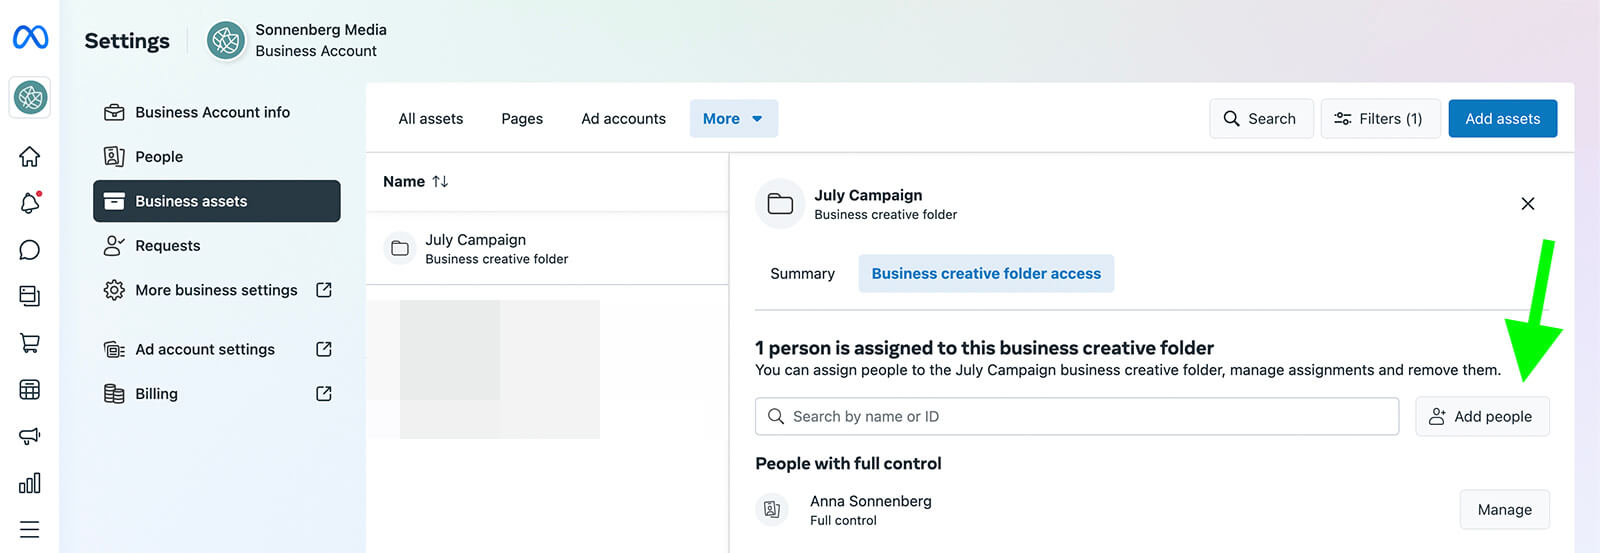Open the content planner icon in left rail
1600x553 pixels.
point(30,296)
